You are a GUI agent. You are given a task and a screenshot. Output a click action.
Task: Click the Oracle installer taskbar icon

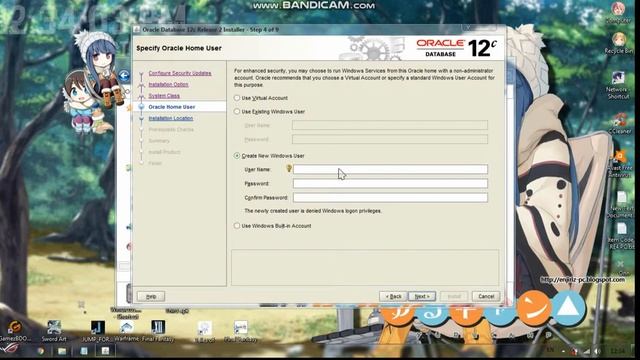(x=105, y=351)
